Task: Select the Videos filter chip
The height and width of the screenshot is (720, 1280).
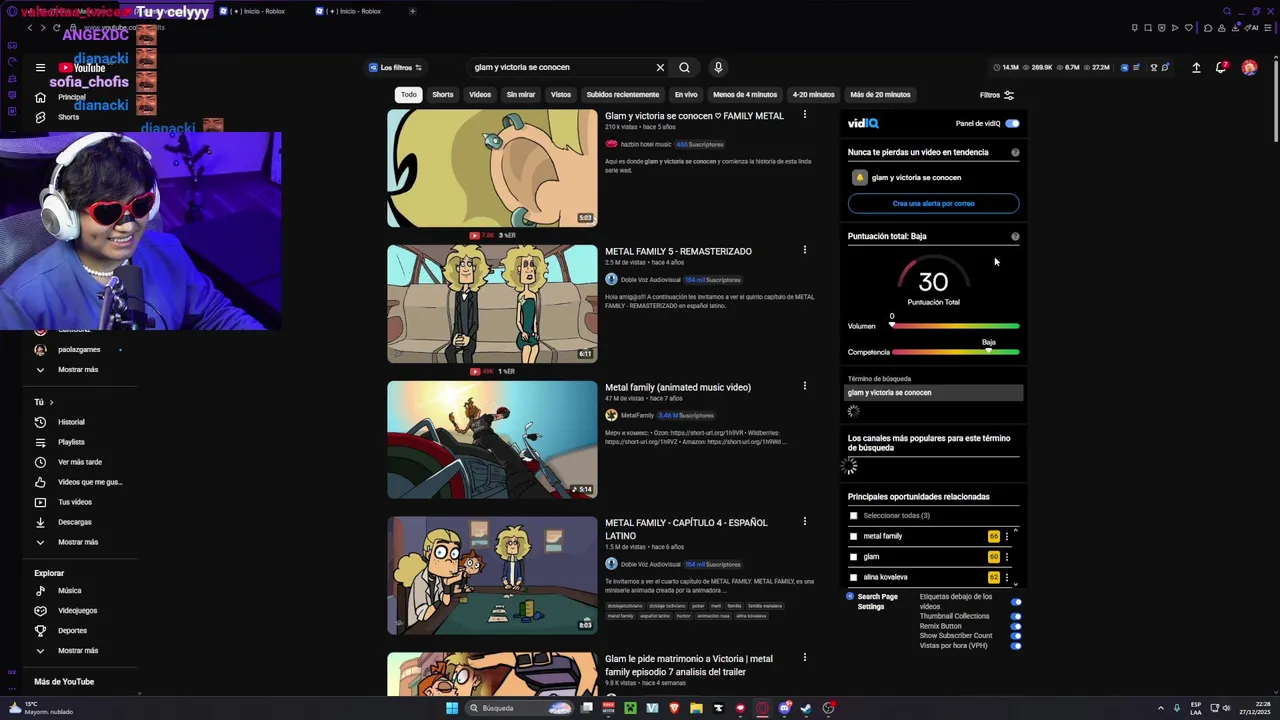Action: 480,95
